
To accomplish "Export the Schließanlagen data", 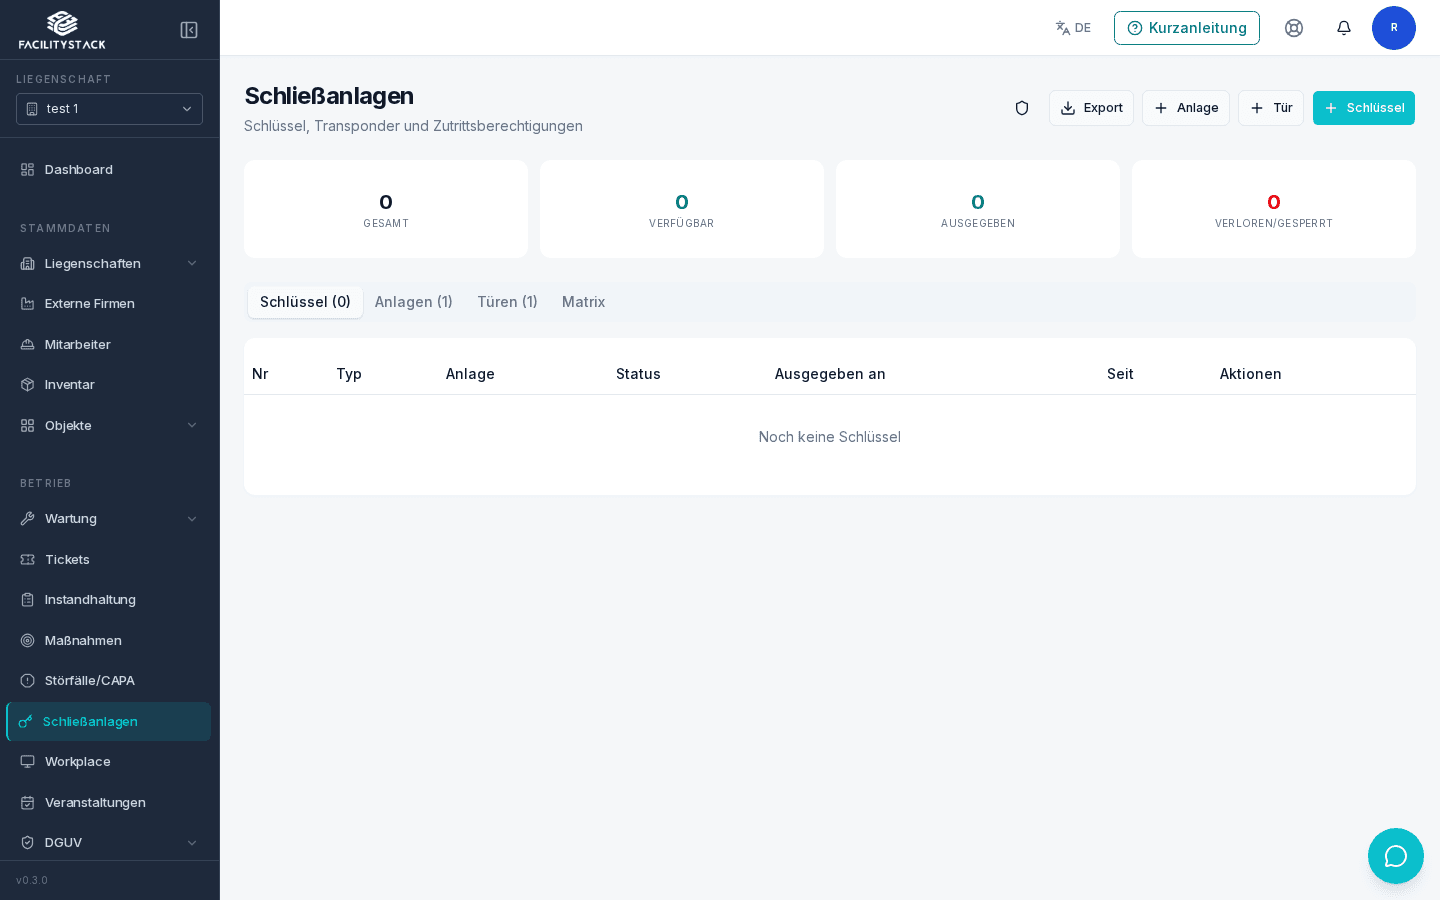I will point(1091,108).
